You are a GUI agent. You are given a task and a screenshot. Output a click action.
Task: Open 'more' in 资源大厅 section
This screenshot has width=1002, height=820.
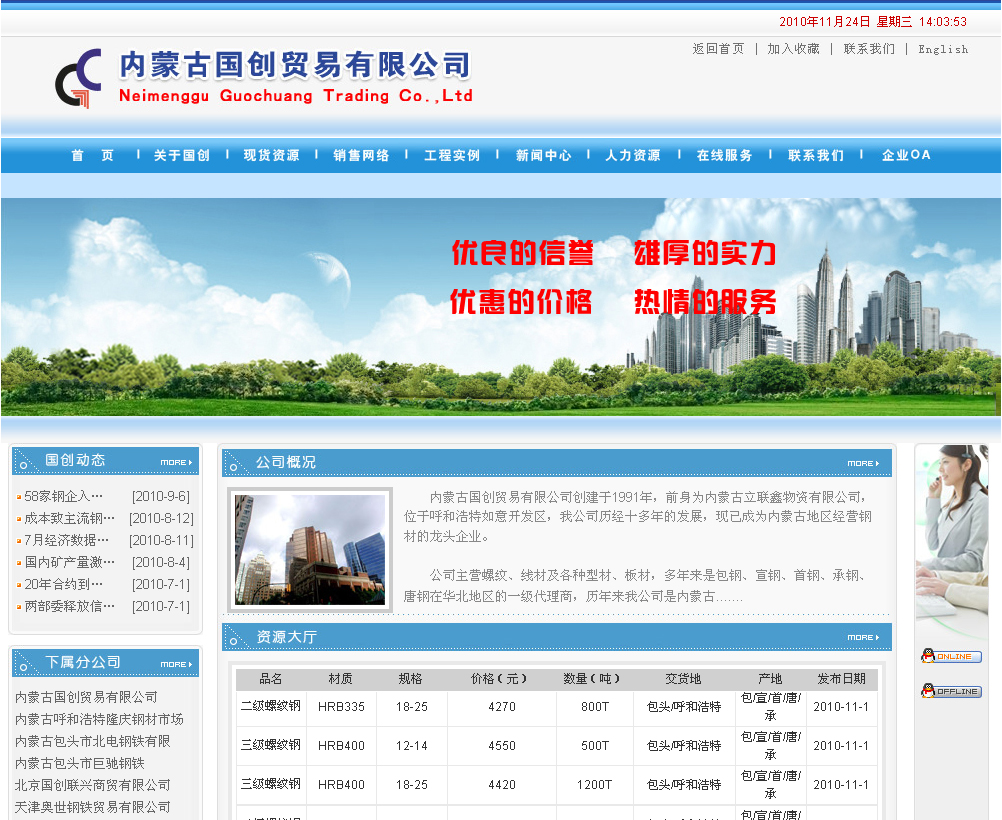coord(863,637)
